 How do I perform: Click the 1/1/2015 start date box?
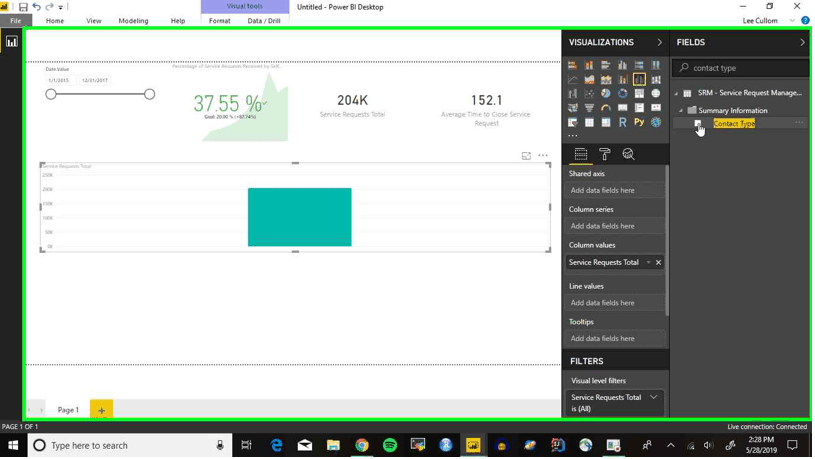click(59, 81)
